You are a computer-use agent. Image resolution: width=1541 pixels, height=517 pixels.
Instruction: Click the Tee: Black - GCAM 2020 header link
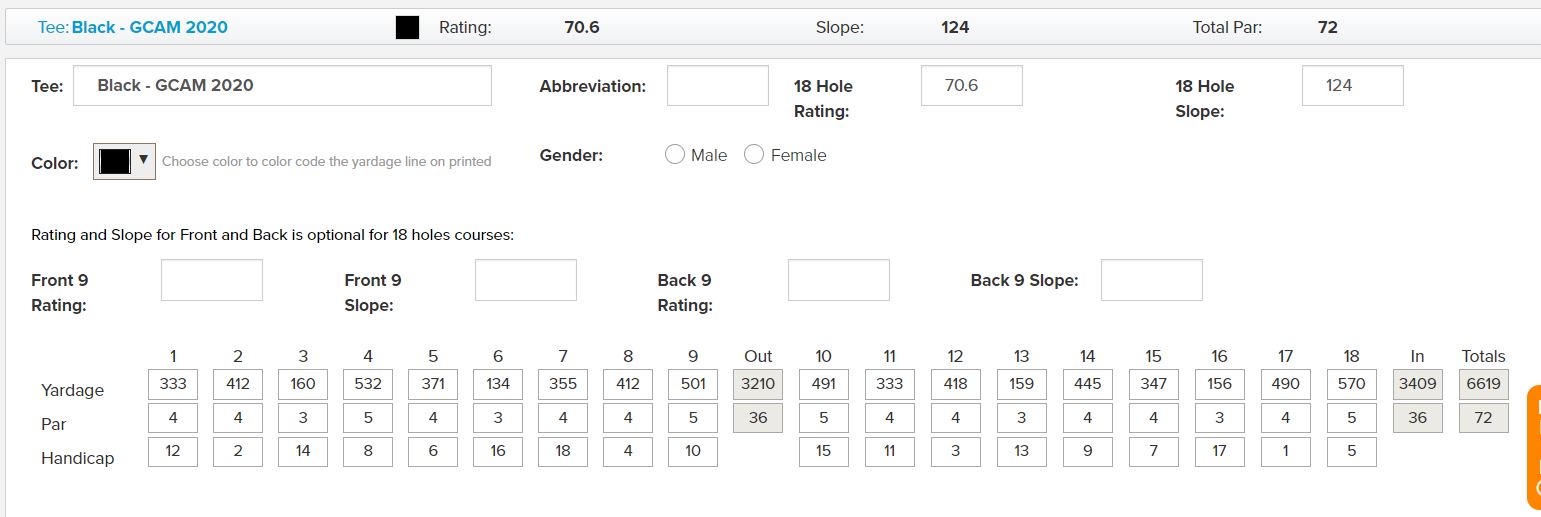133,28
